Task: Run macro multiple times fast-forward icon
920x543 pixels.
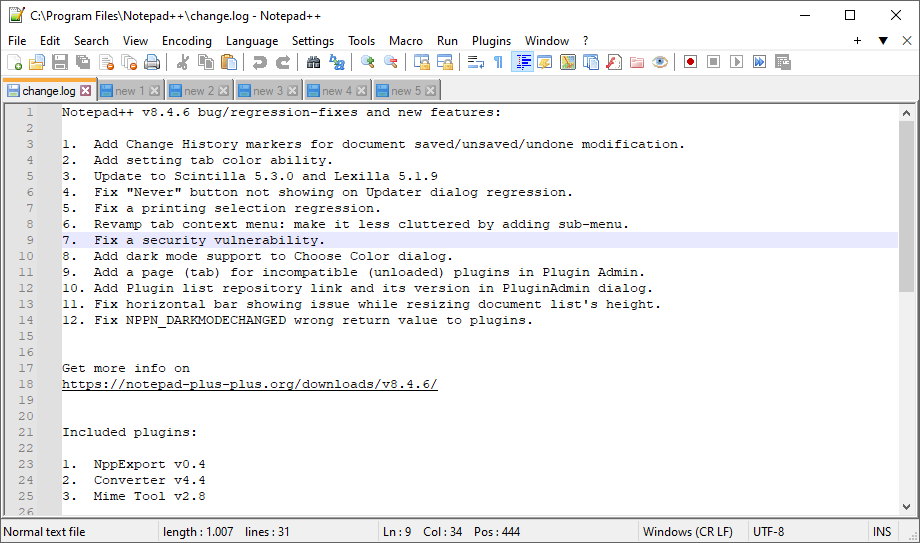Action: point(759,62)
